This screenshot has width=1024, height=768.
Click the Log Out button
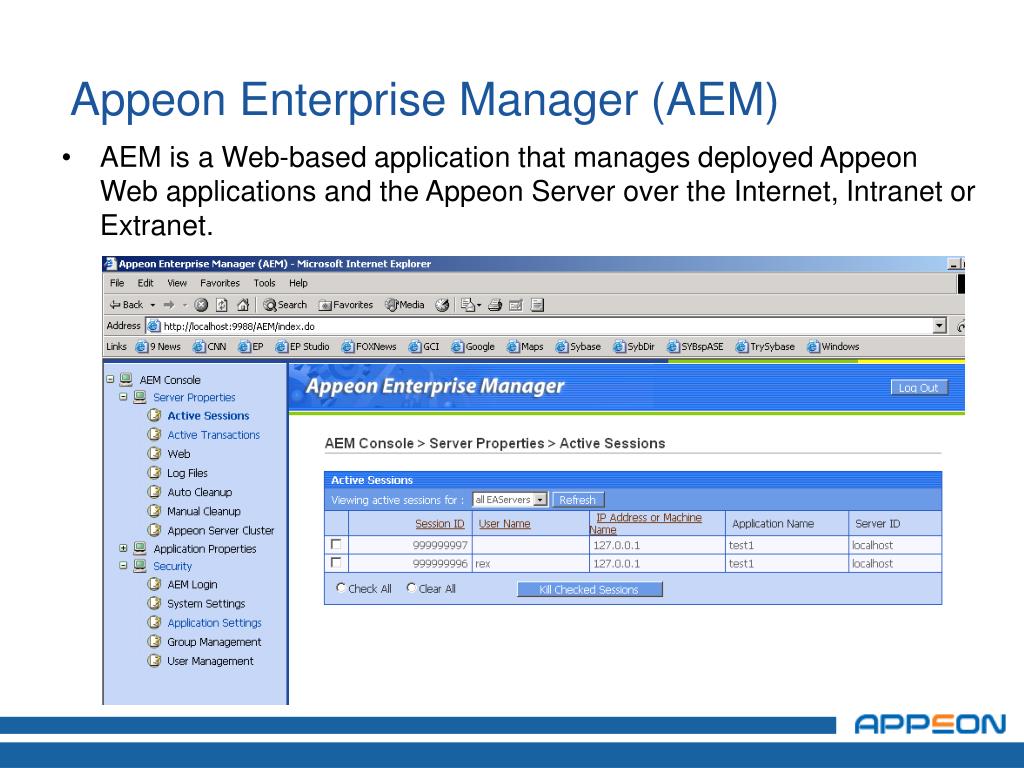pos(918,388)
